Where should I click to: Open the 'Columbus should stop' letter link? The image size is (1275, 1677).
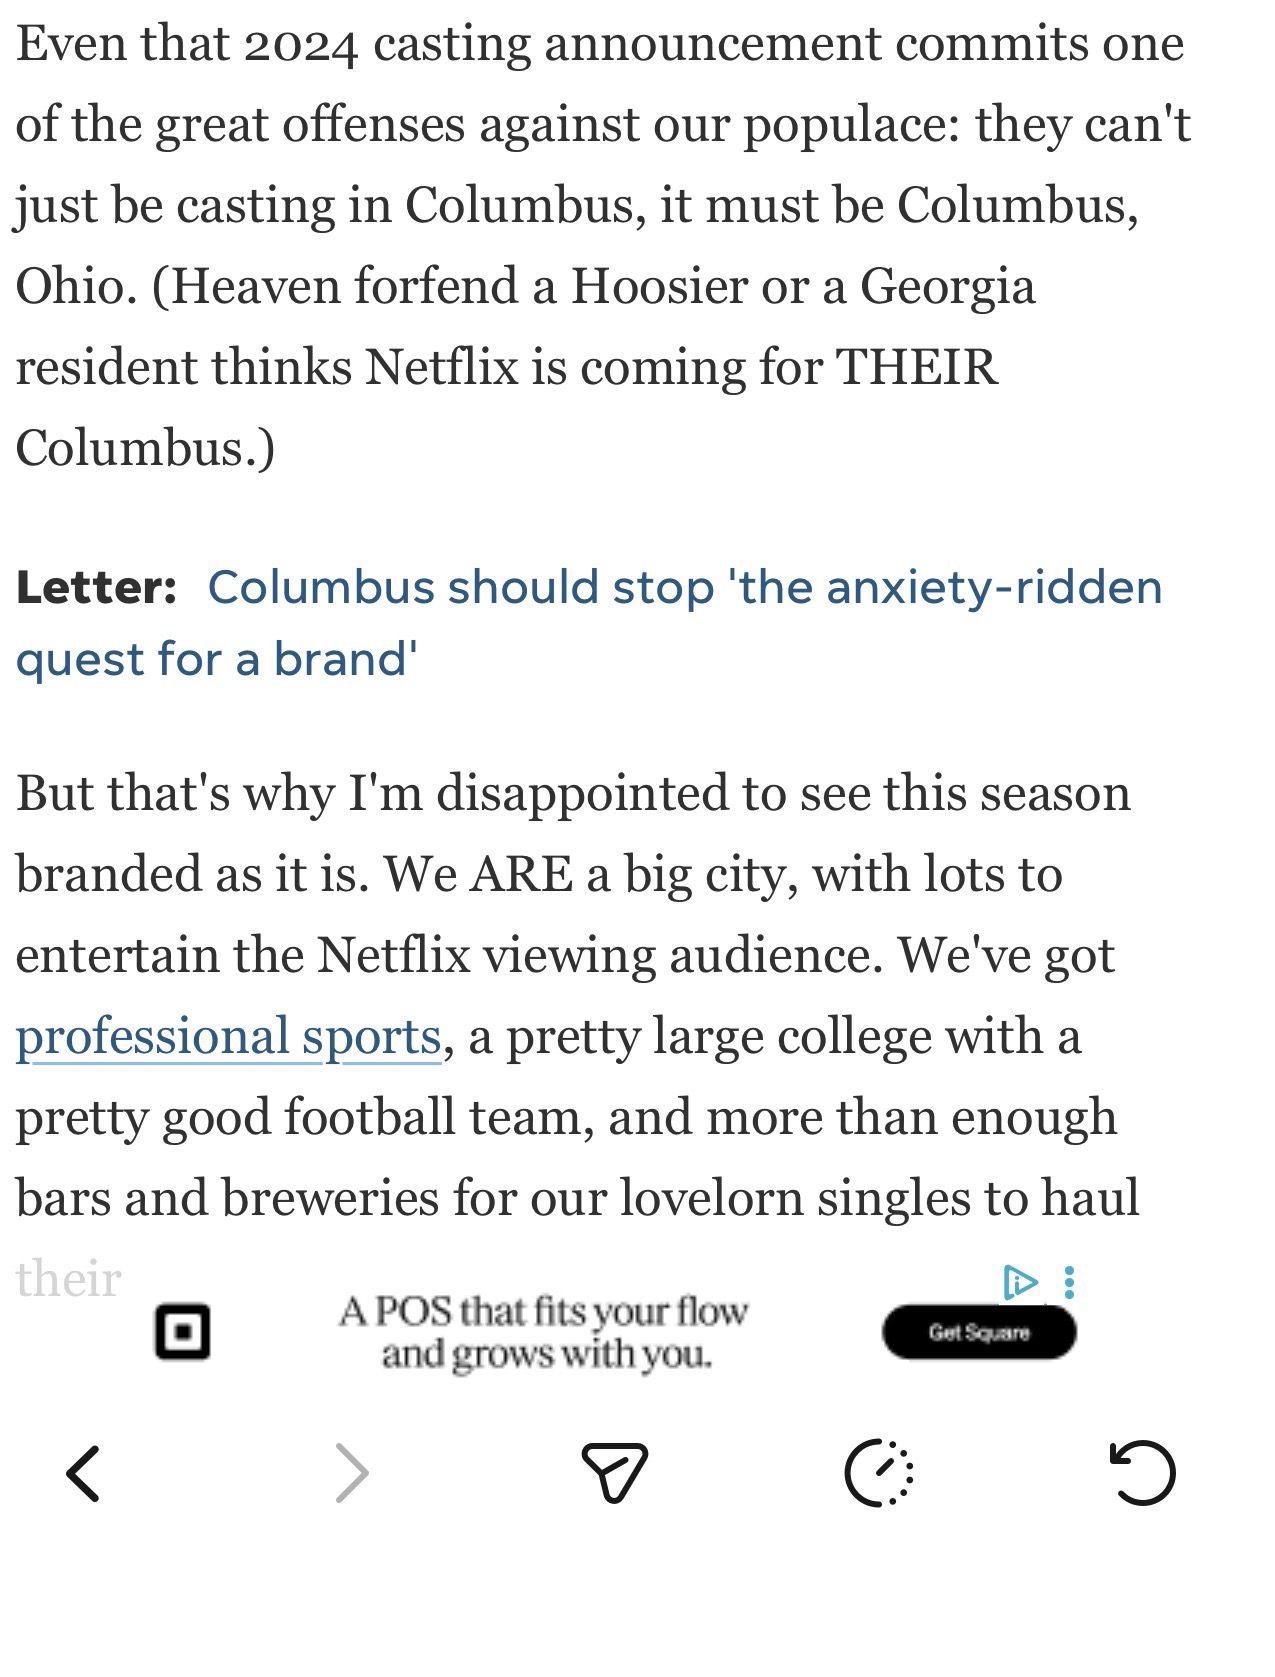point(684,587)
